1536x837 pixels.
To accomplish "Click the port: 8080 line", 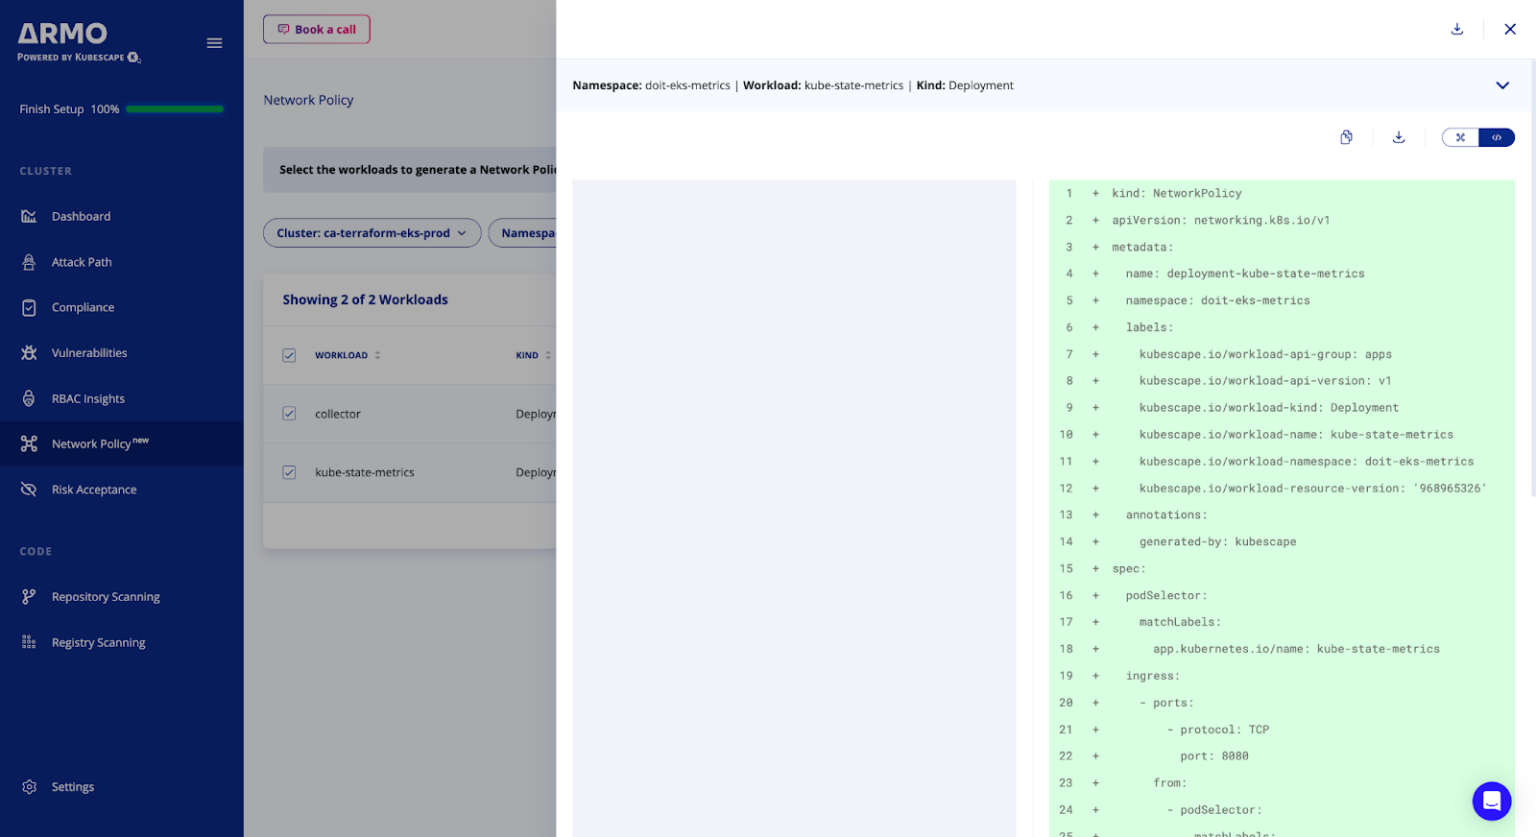I will click(x=1214, y=756).
